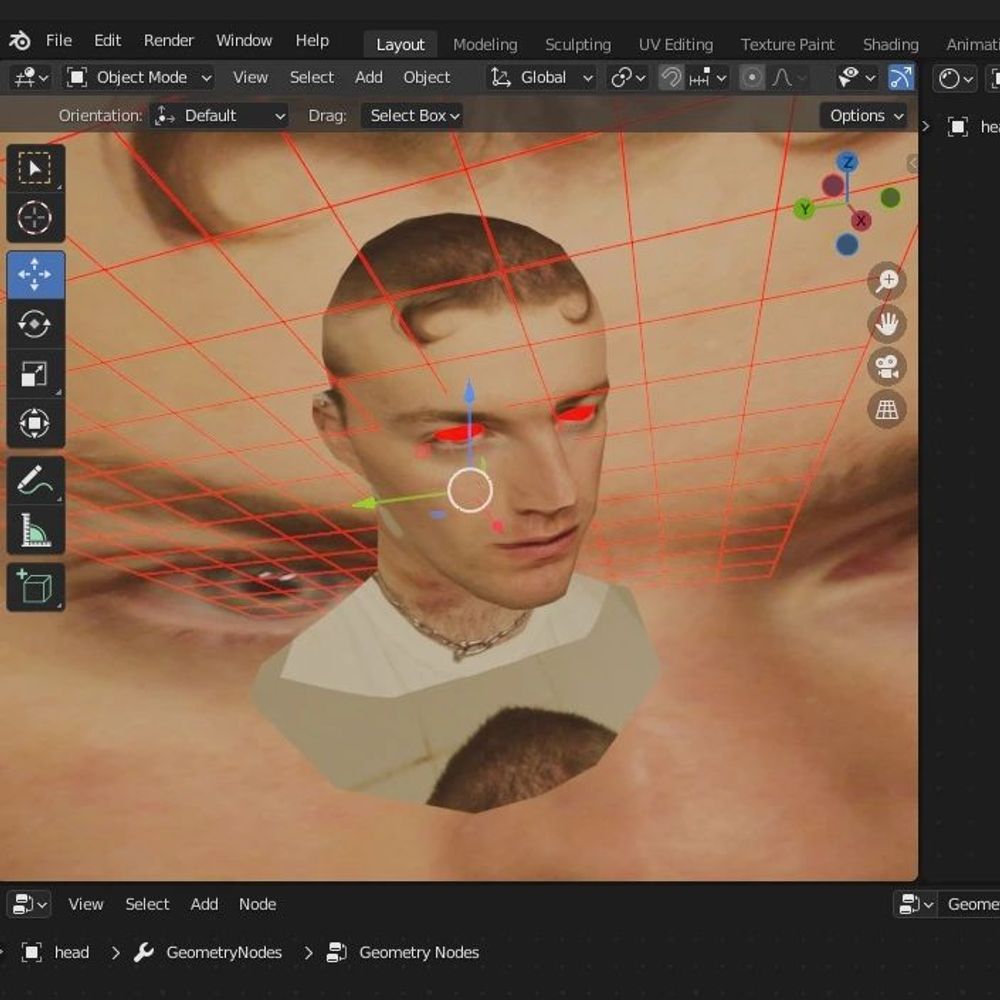1000x1000 pixels.
Task: Open the Global transform orientation dropdown
Action: 541,78
